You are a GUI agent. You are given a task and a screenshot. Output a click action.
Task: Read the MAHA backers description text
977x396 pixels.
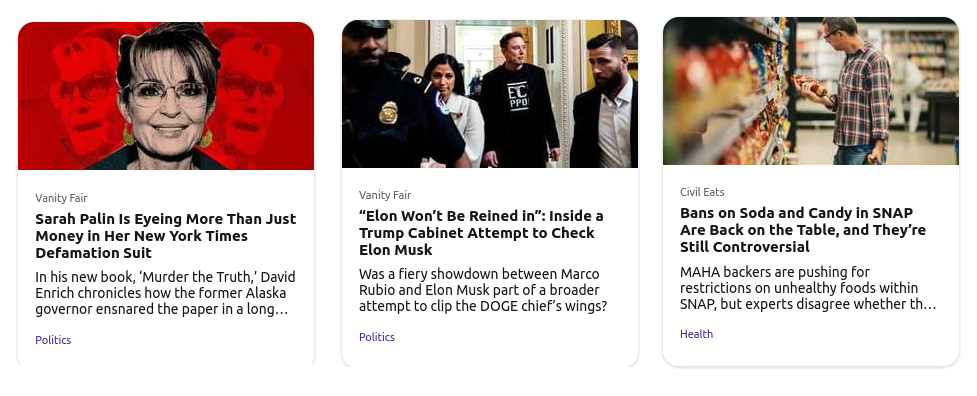808,288
